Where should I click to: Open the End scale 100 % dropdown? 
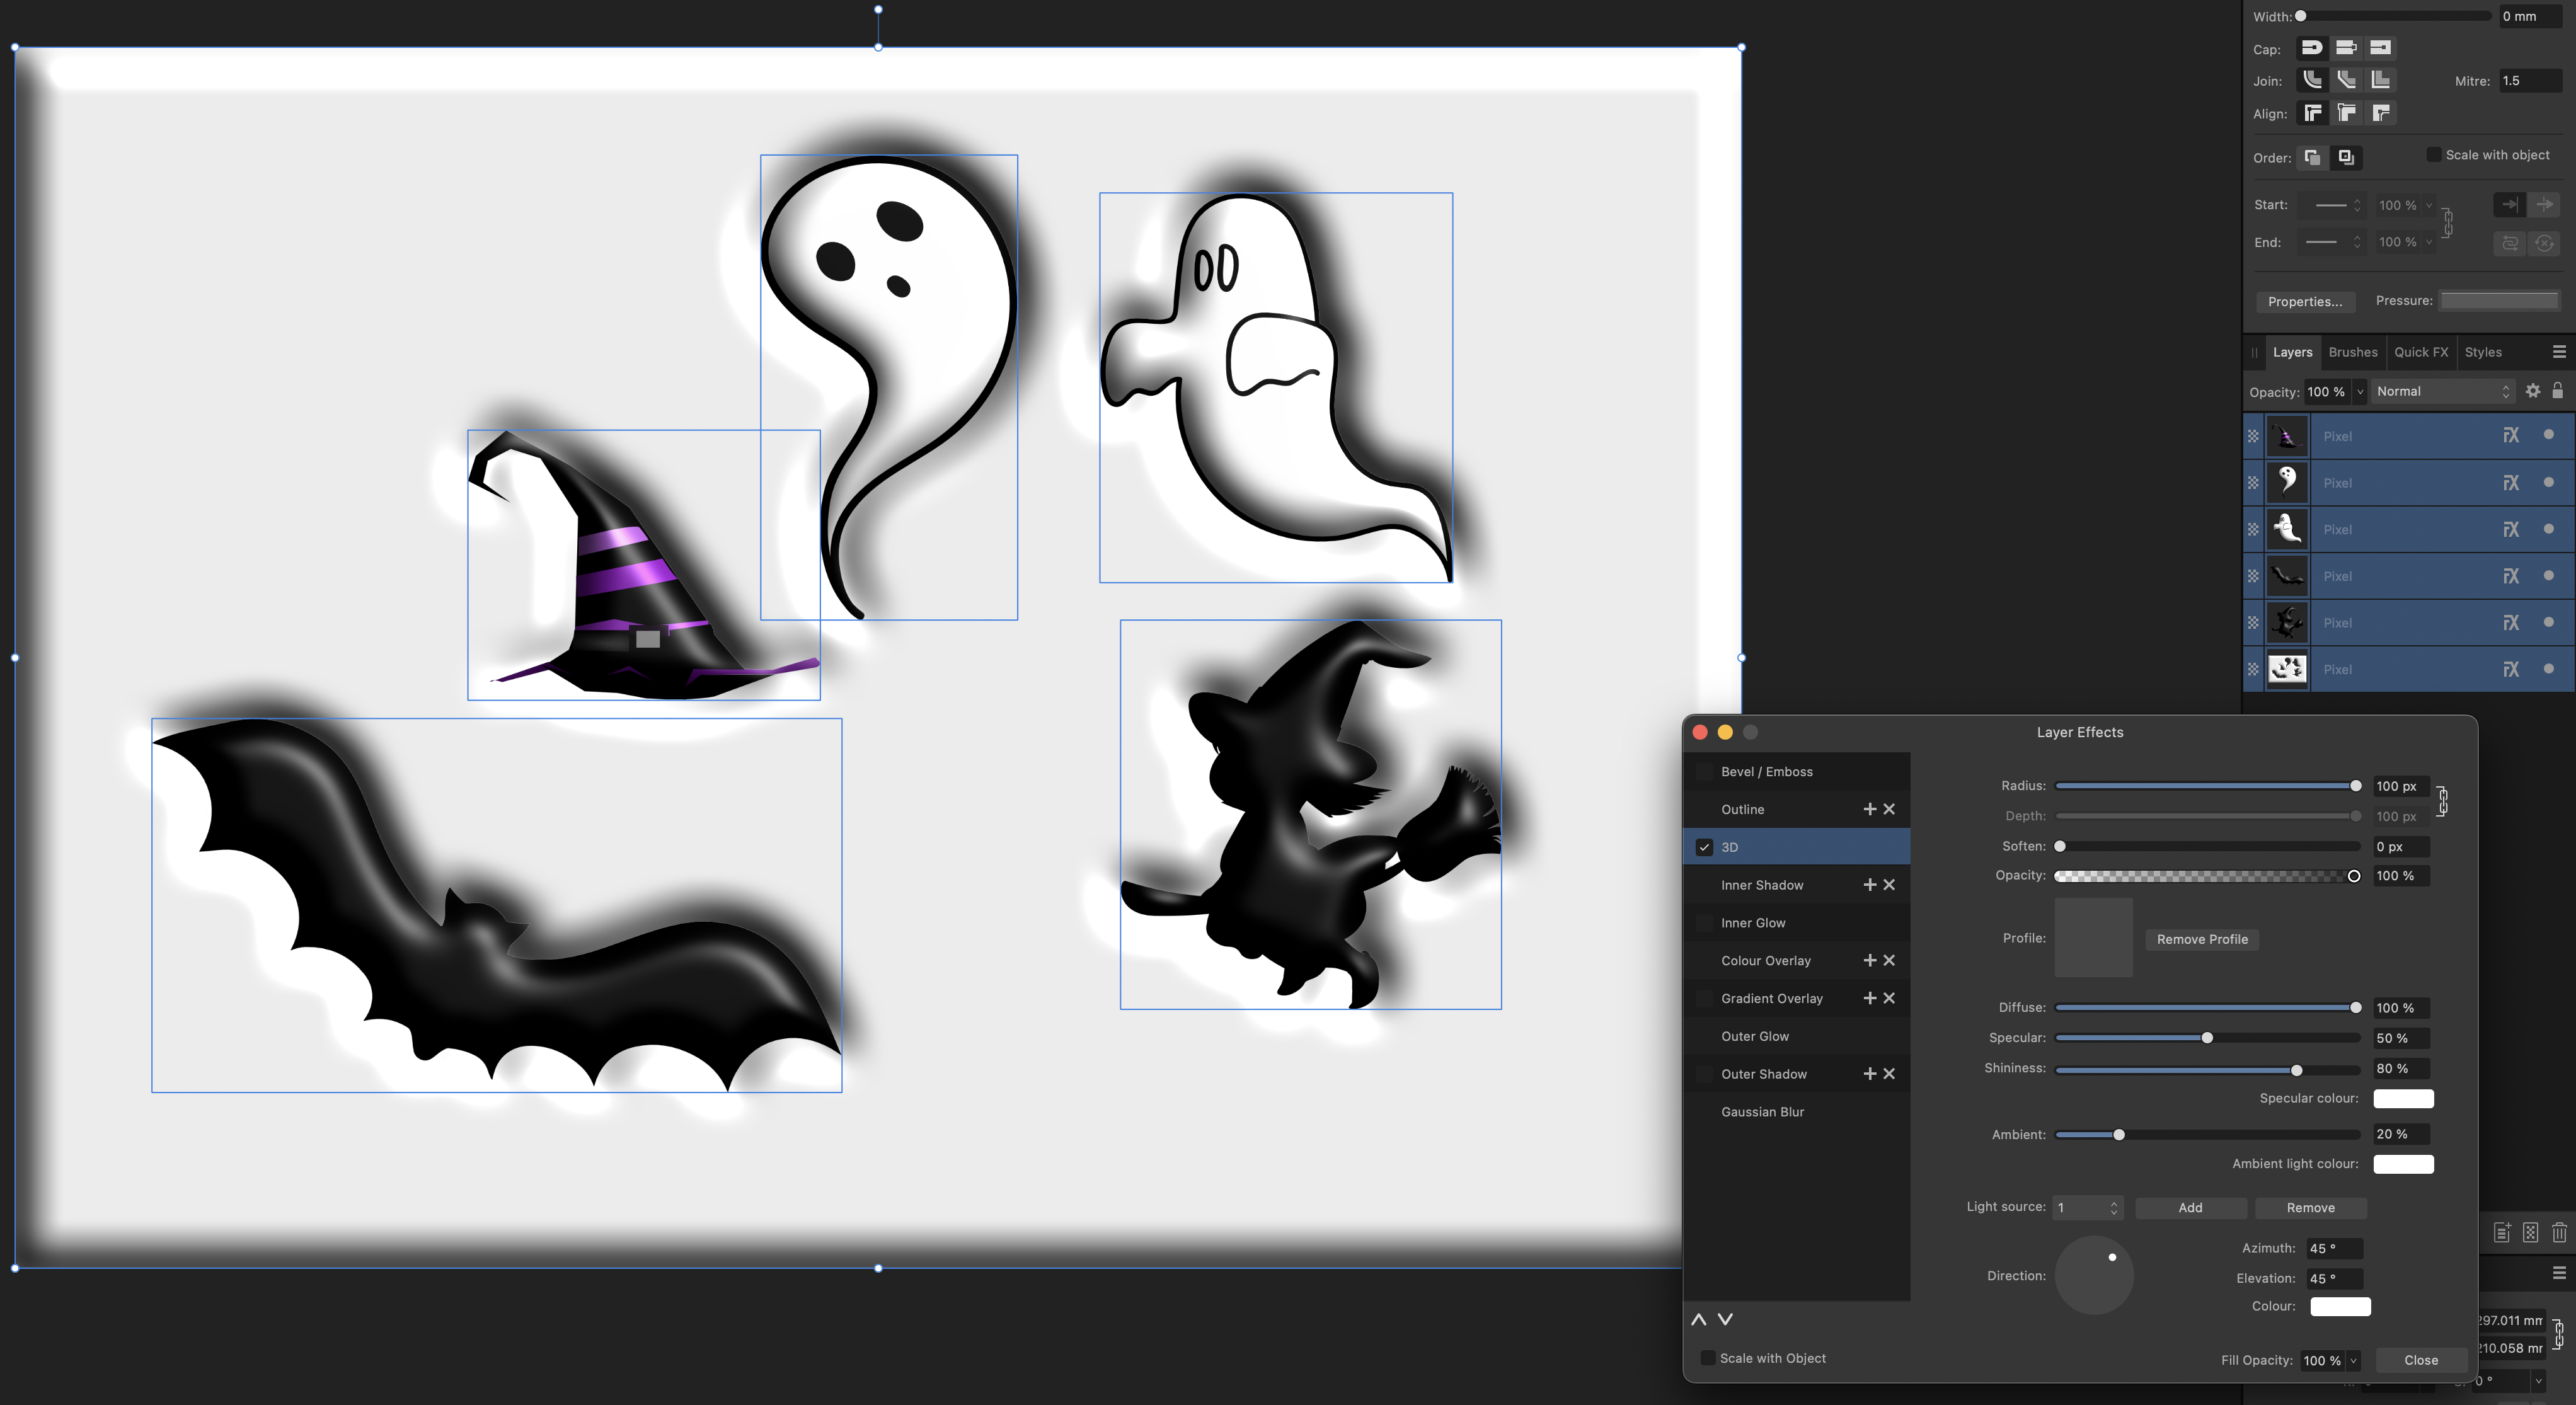tap(2429, 242)
